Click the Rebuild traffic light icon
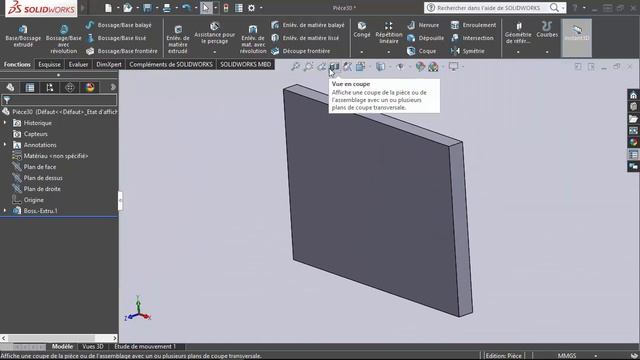 [226, 8]
